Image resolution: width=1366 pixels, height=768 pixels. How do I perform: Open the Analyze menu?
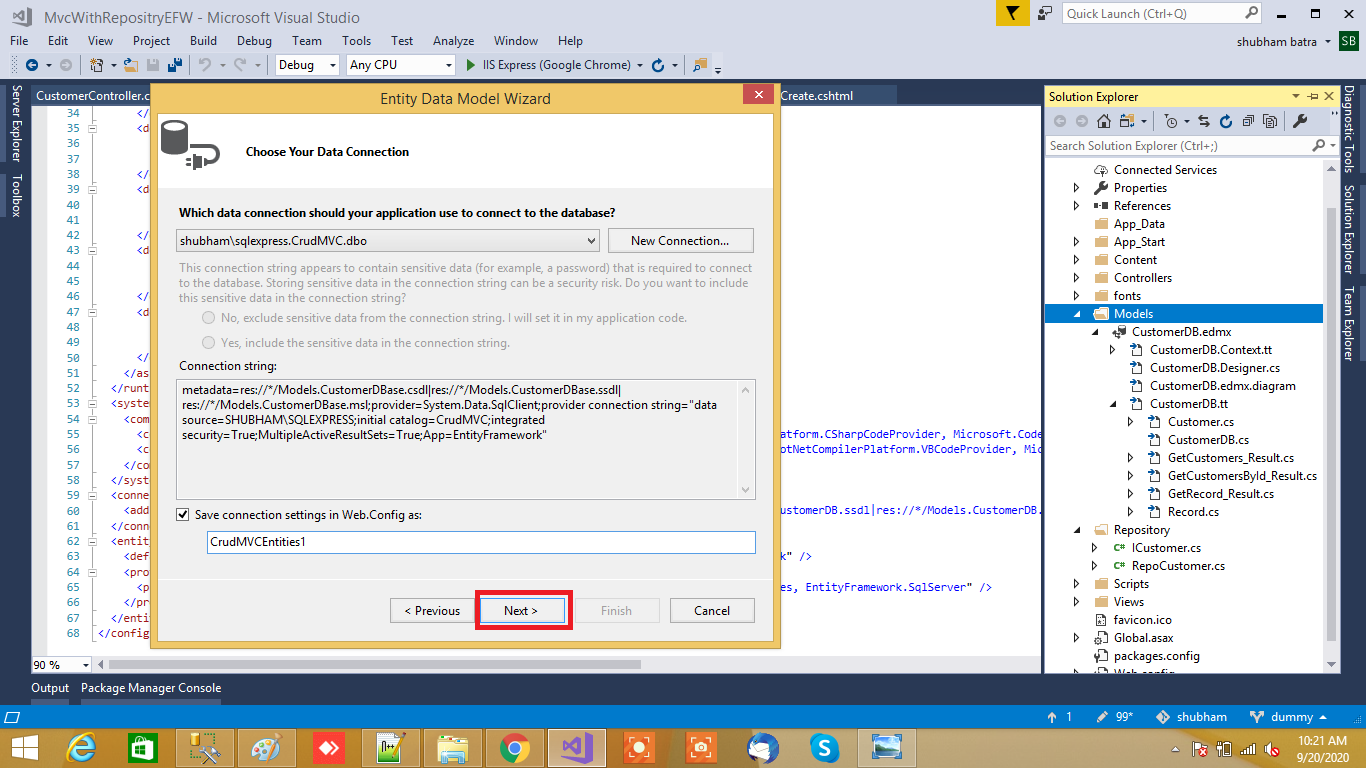pyautogui.click(x=453, y=41)
